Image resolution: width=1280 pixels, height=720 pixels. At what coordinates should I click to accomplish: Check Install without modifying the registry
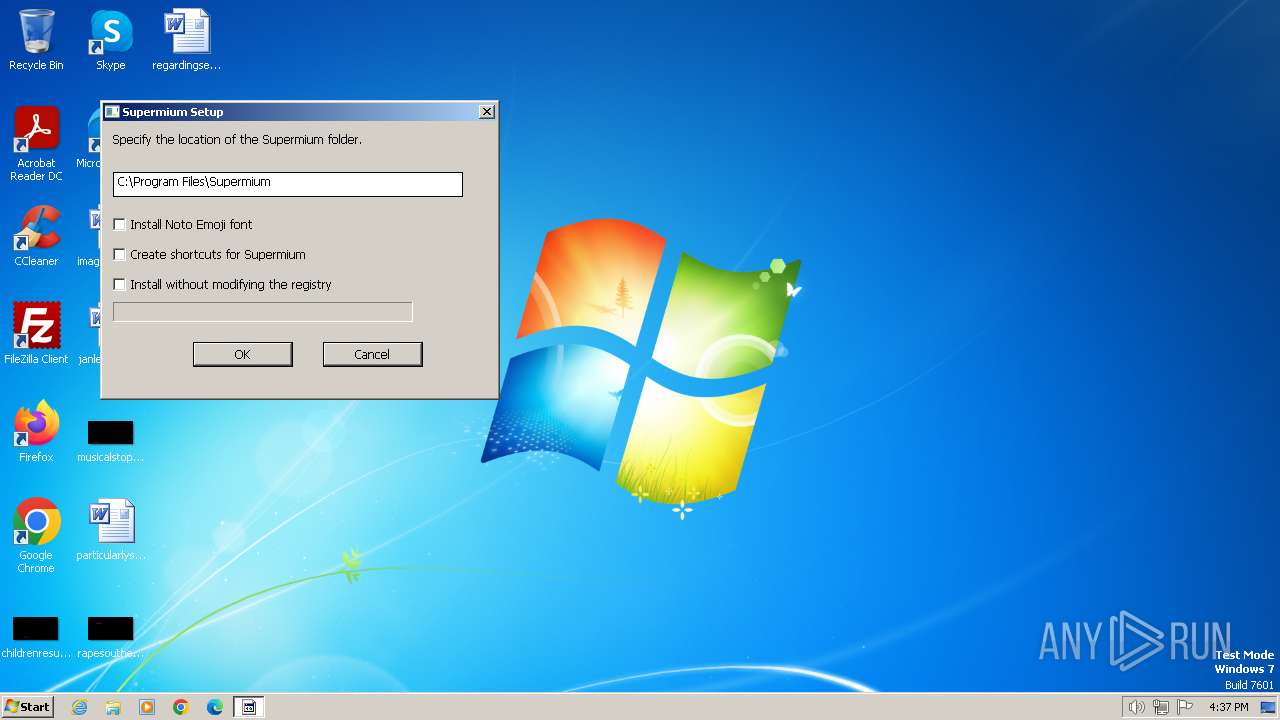[x=120, y=284]
